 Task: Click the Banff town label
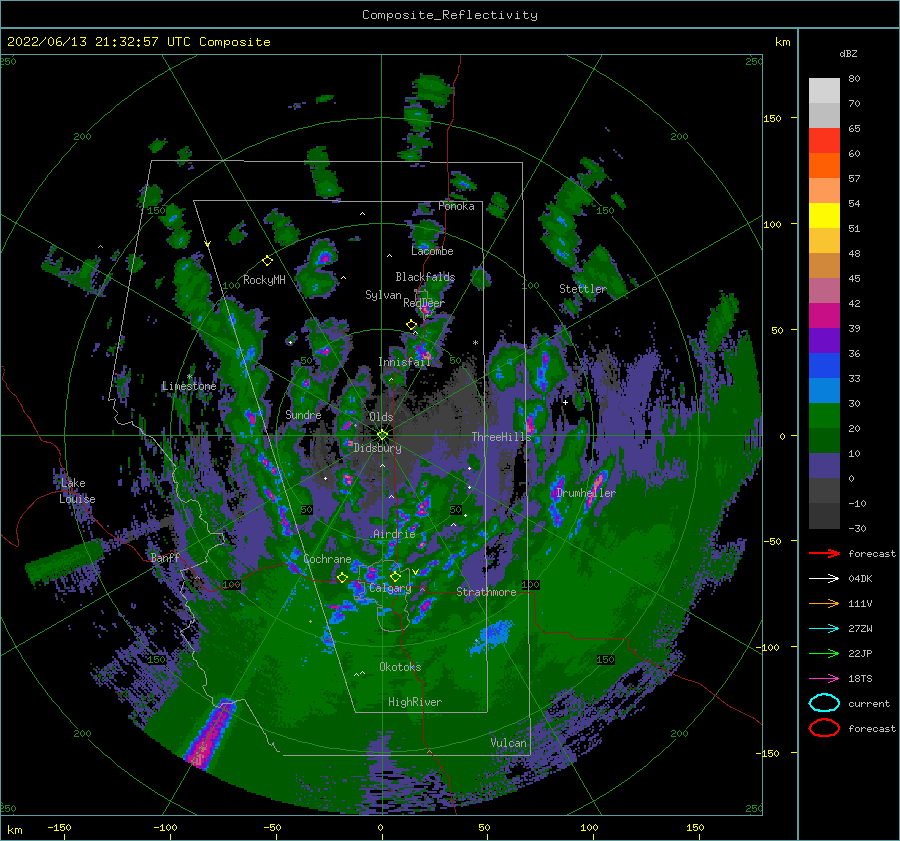coord(165,558)
